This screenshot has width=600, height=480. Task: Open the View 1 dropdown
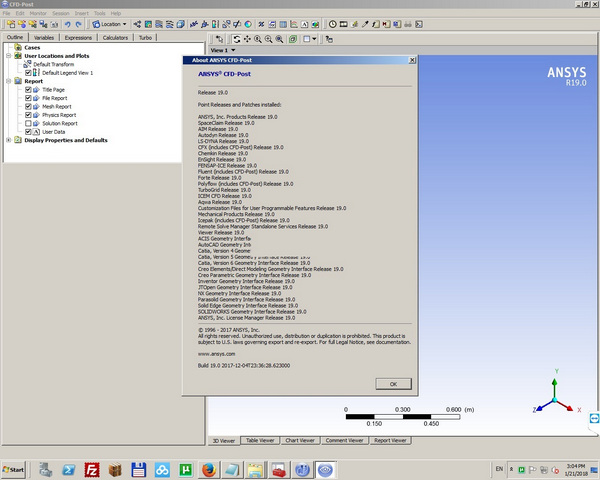[222, 49]
